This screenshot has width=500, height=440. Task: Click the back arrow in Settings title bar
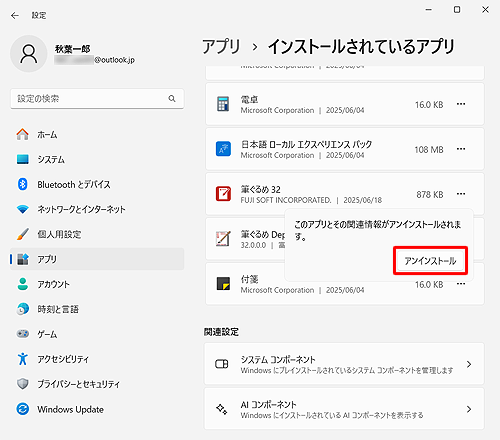click(x=15, y=15)
